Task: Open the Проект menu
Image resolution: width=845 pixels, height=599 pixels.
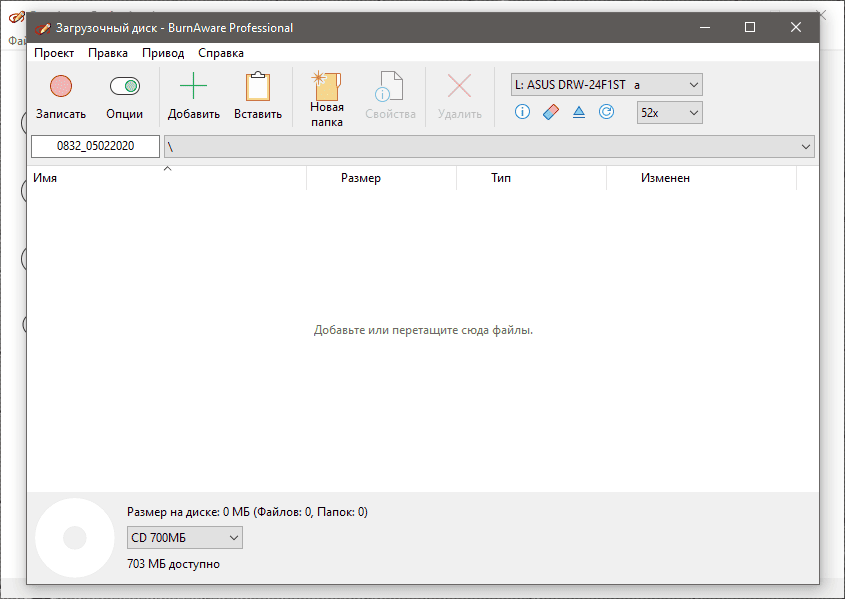Action: 54,53
